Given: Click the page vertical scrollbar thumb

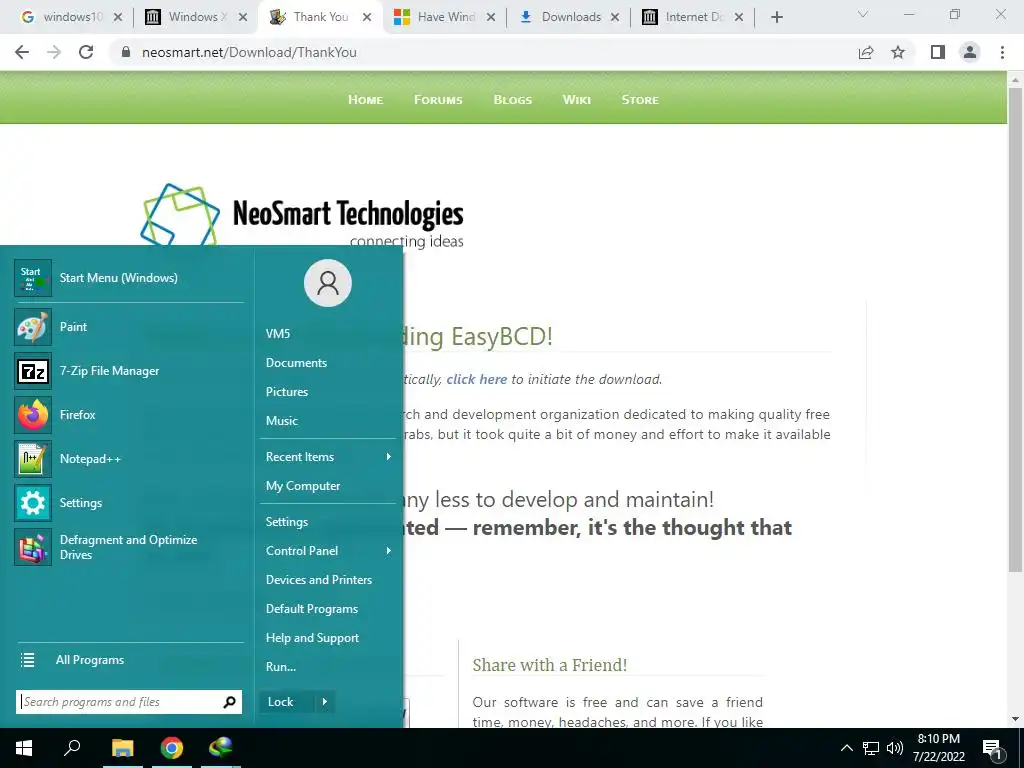Looking at the screenshot, I should pos(1016,330).
